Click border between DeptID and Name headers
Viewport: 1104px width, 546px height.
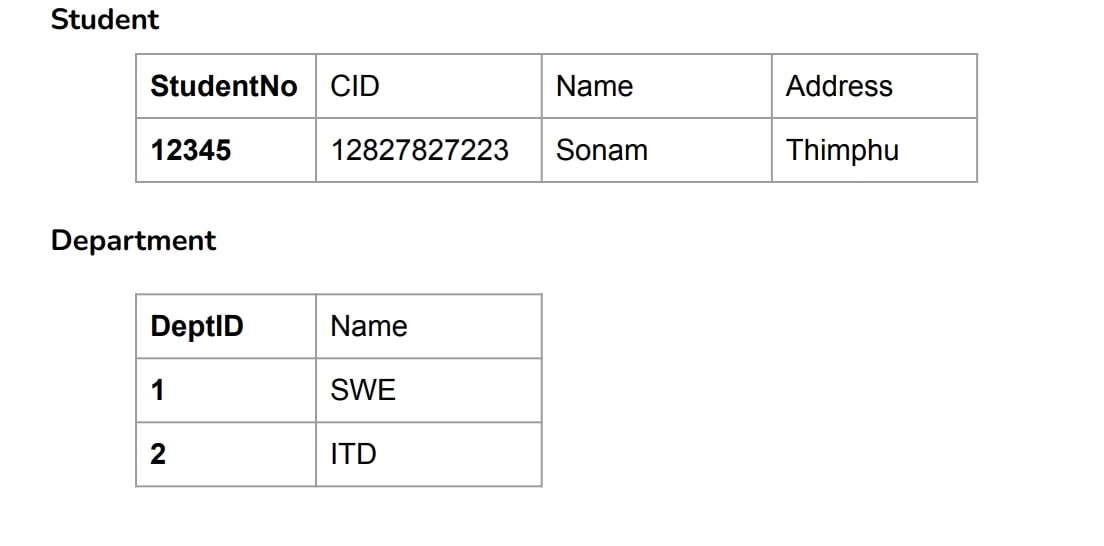coord(316,326)
